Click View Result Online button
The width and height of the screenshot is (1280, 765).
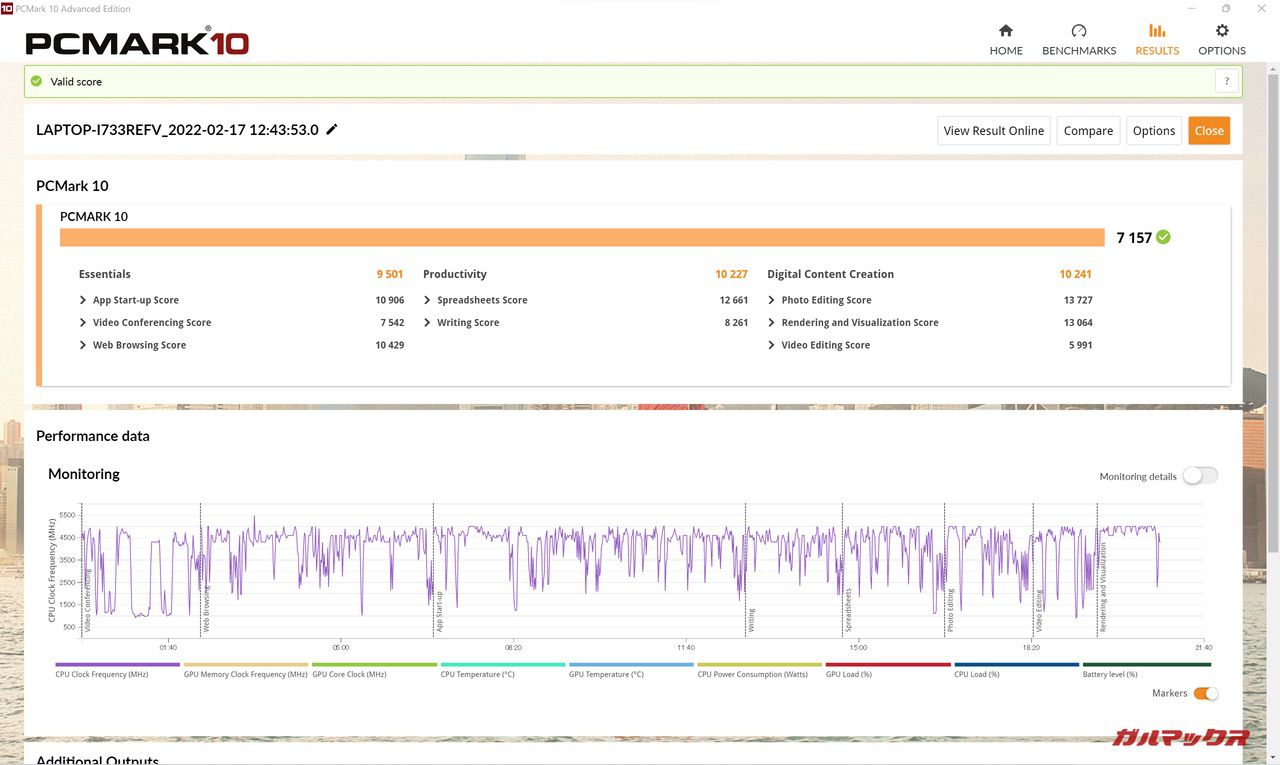click(993, 131)
